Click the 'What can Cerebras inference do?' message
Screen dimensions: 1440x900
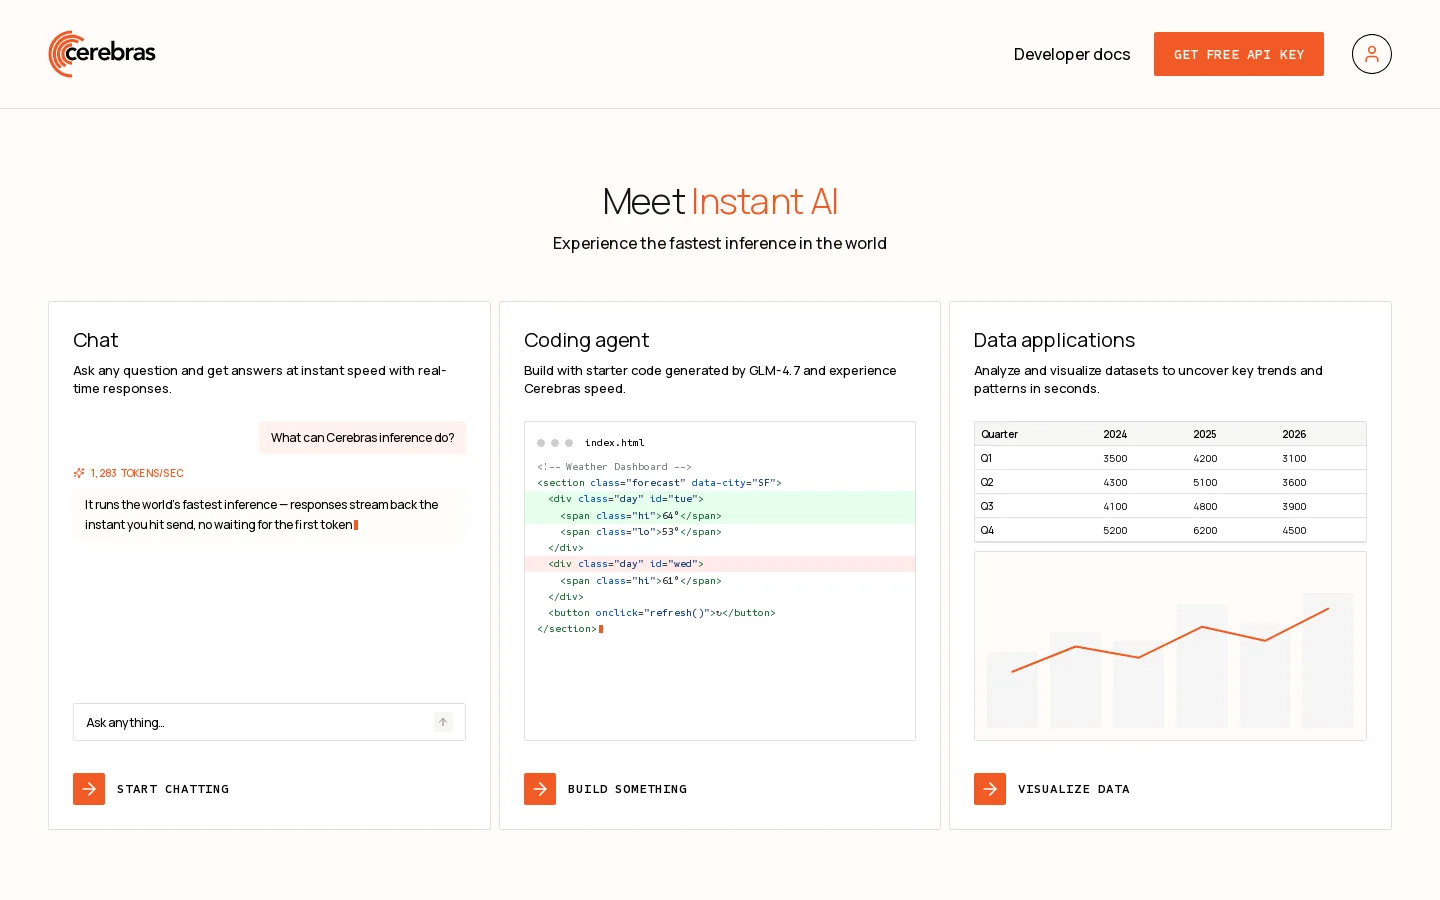coord(362,437)
